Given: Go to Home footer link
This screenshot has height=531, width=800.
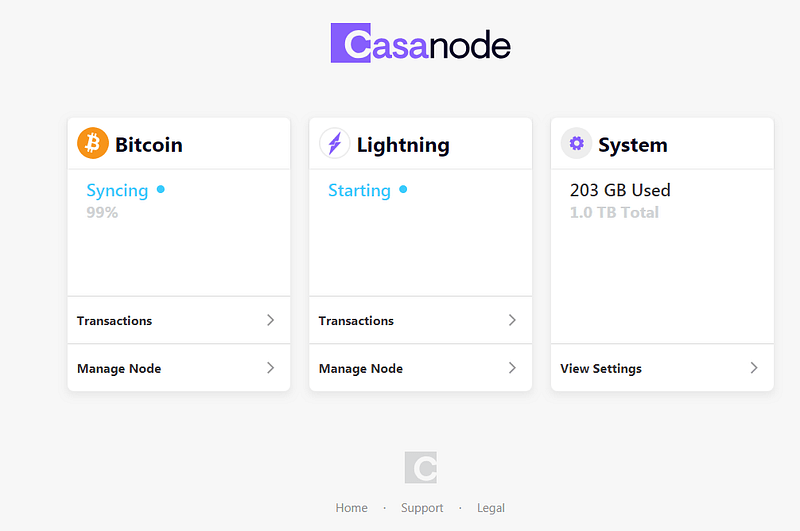Looking at the screenshot, I should pos(352,508).
